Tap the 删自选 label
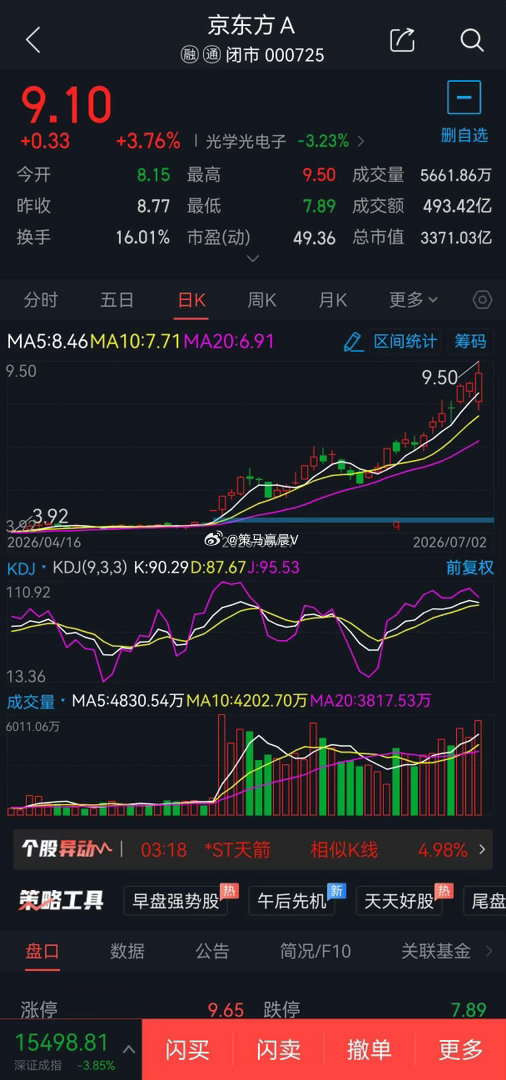The width and height of the screenshot is (506, 1080). coord(464,134)
